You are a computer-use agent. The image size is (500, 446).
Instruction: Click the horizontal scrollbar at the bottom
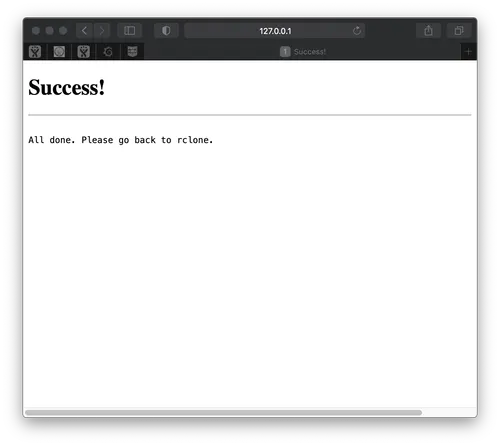(x=224, y=413)
